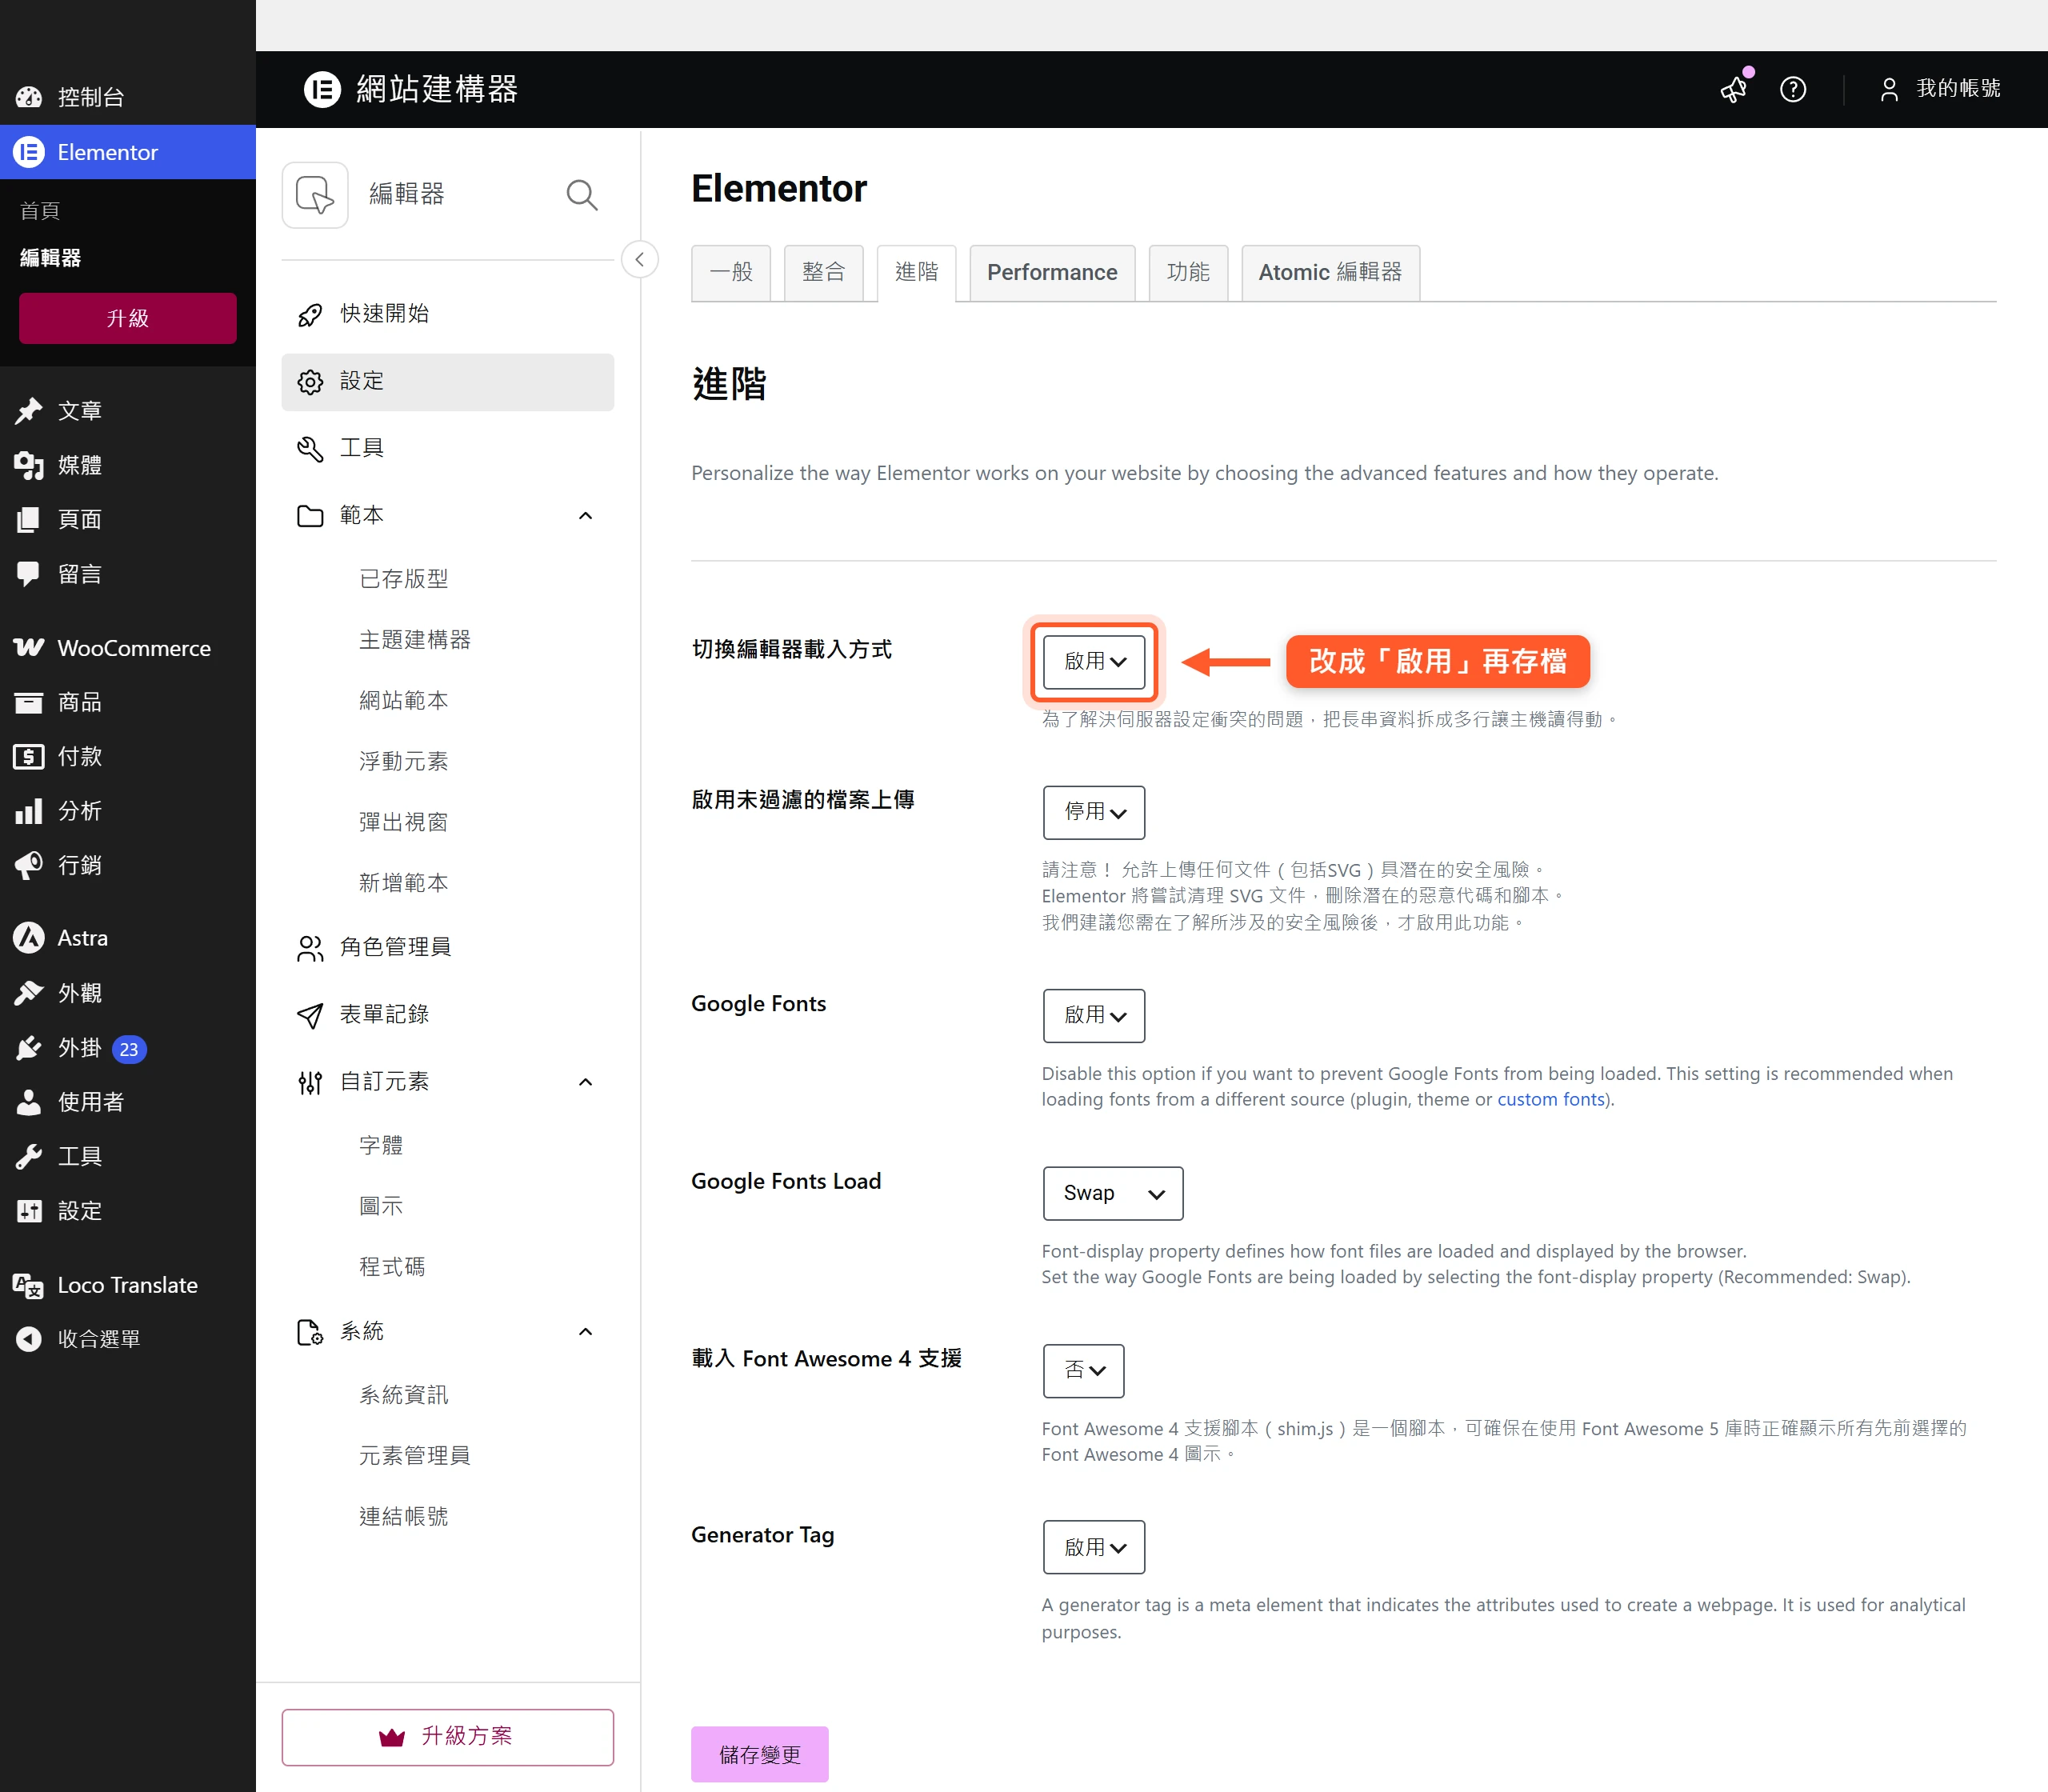Click the 儲存變更 save button

[x=760, y=1754]
